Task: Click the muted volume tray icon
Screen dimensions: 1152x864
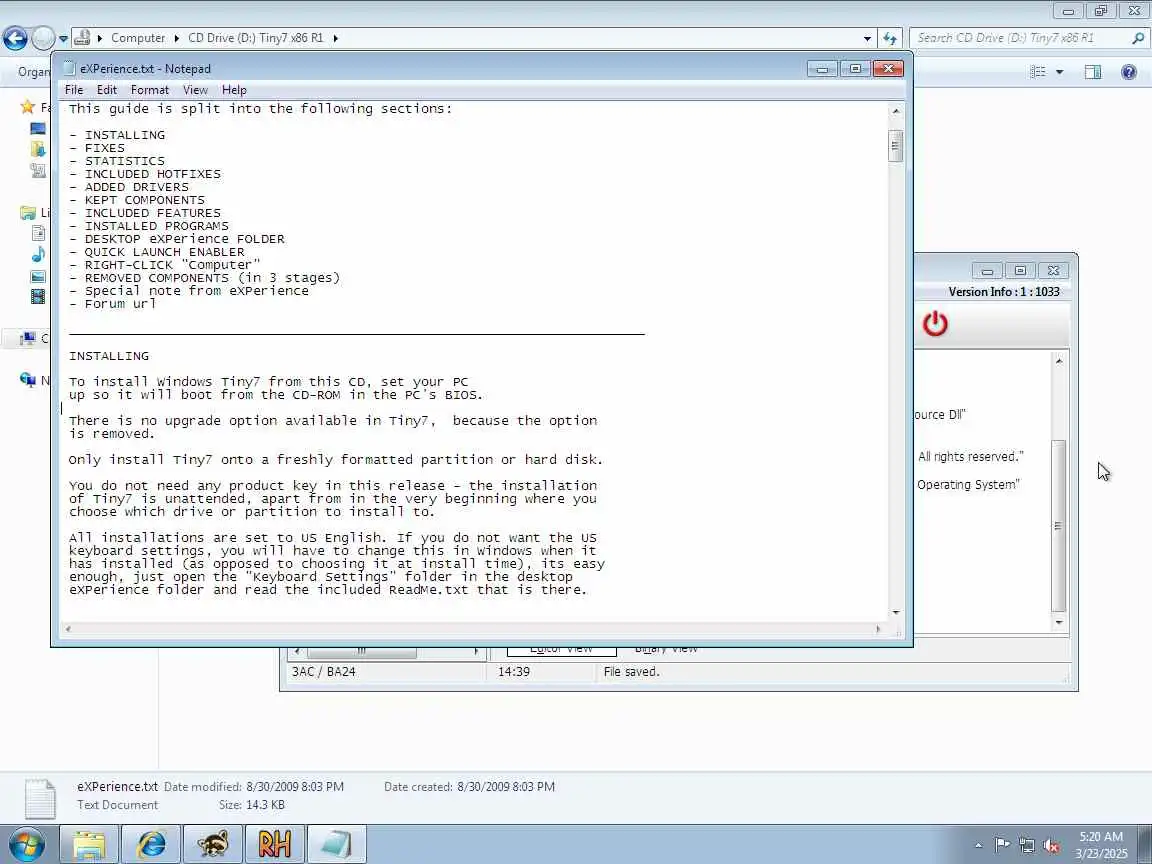Action: 1051,846
